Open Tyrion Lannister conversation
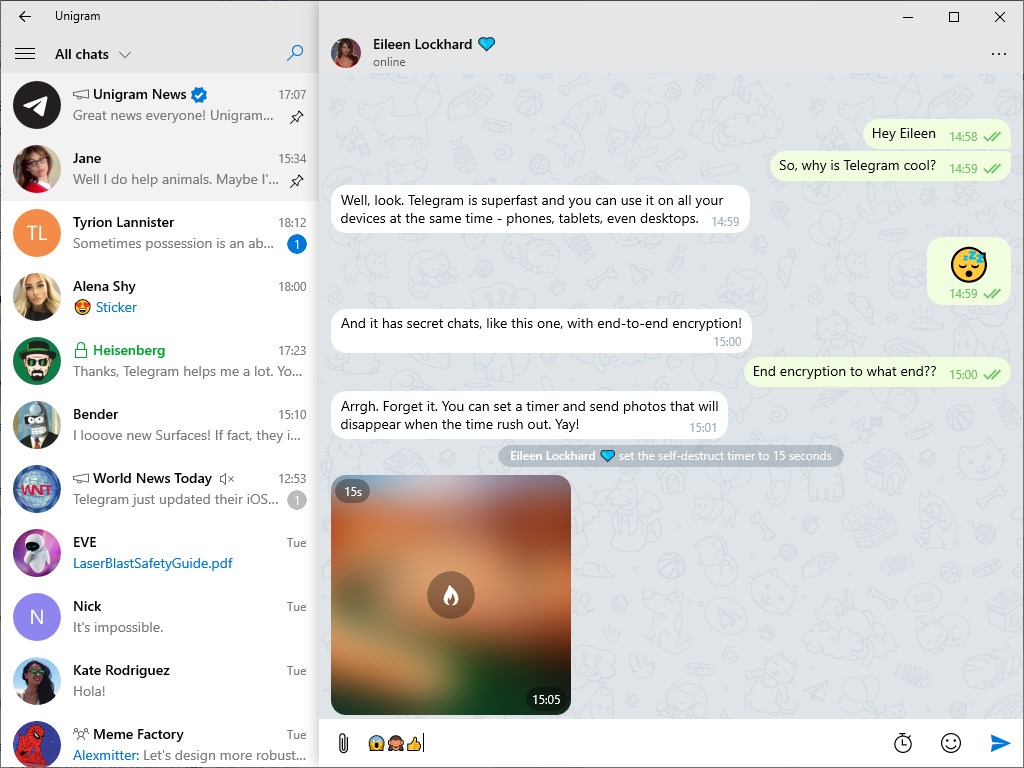This screenshot has height=768, width=1024. 159,233
